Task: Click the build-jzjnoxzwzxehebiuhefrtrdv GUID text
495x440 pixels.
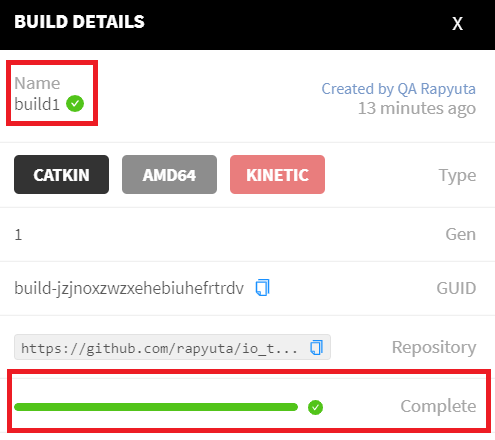Action: click(x=129, y=288)
